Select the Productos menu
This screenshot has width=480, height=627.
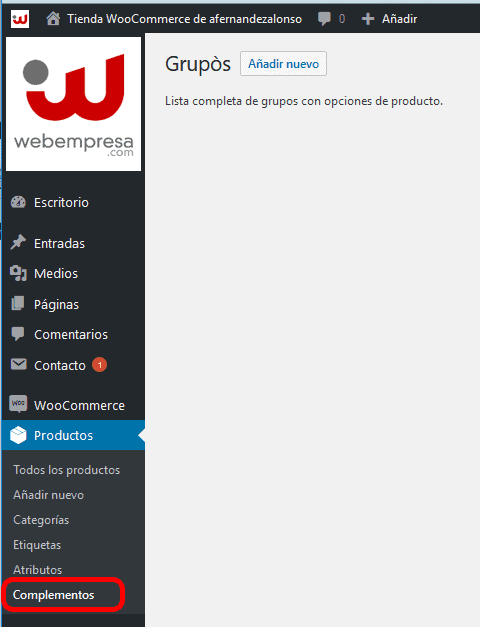point(73,435)
